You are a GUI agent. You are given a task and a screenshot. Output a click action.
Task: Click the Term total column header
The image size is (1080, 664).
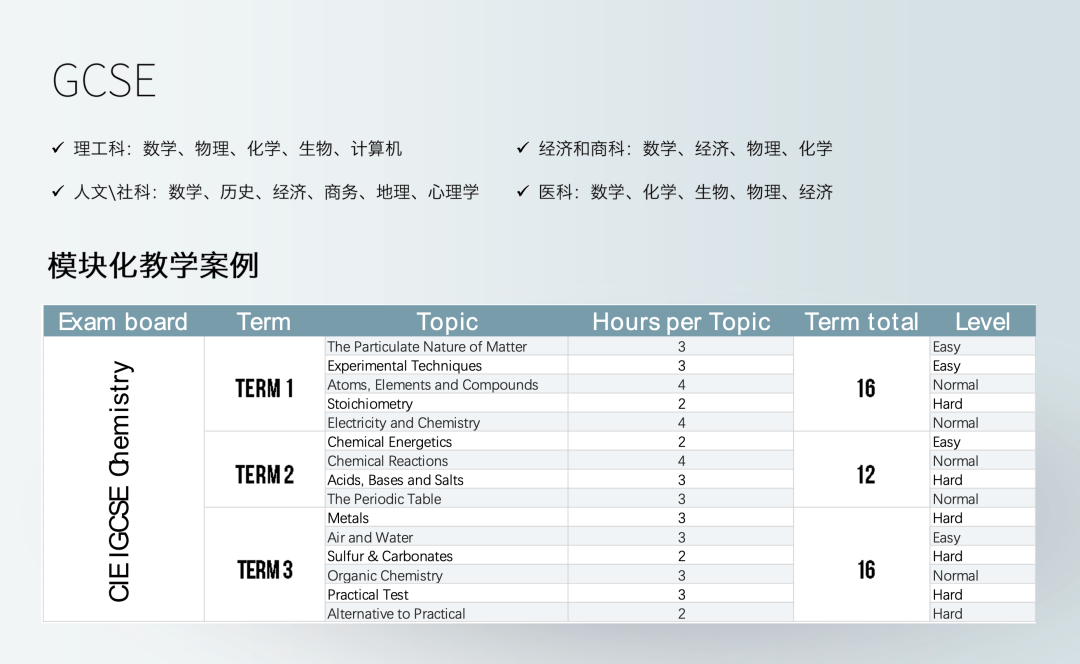coord(862,322)
